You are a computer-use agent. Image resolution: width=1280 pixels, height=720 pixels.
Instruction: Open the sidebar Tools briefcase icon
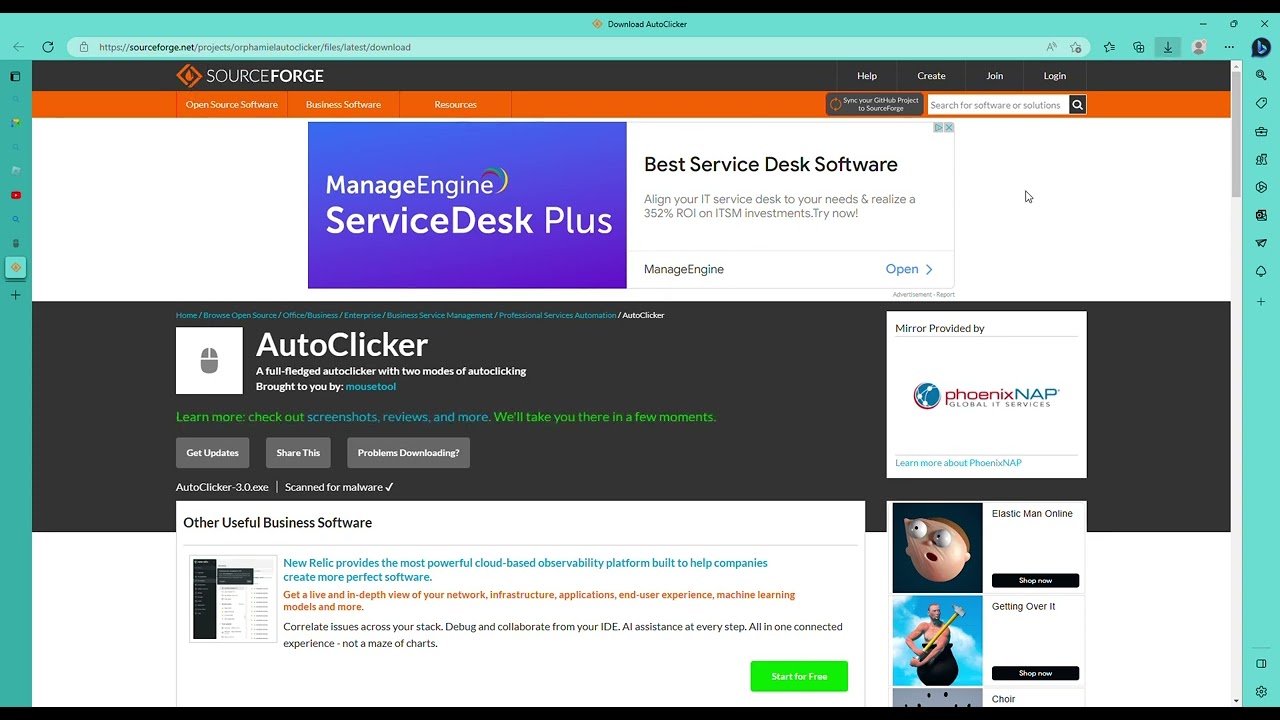pyautogui.click(x=1261, y=131)
